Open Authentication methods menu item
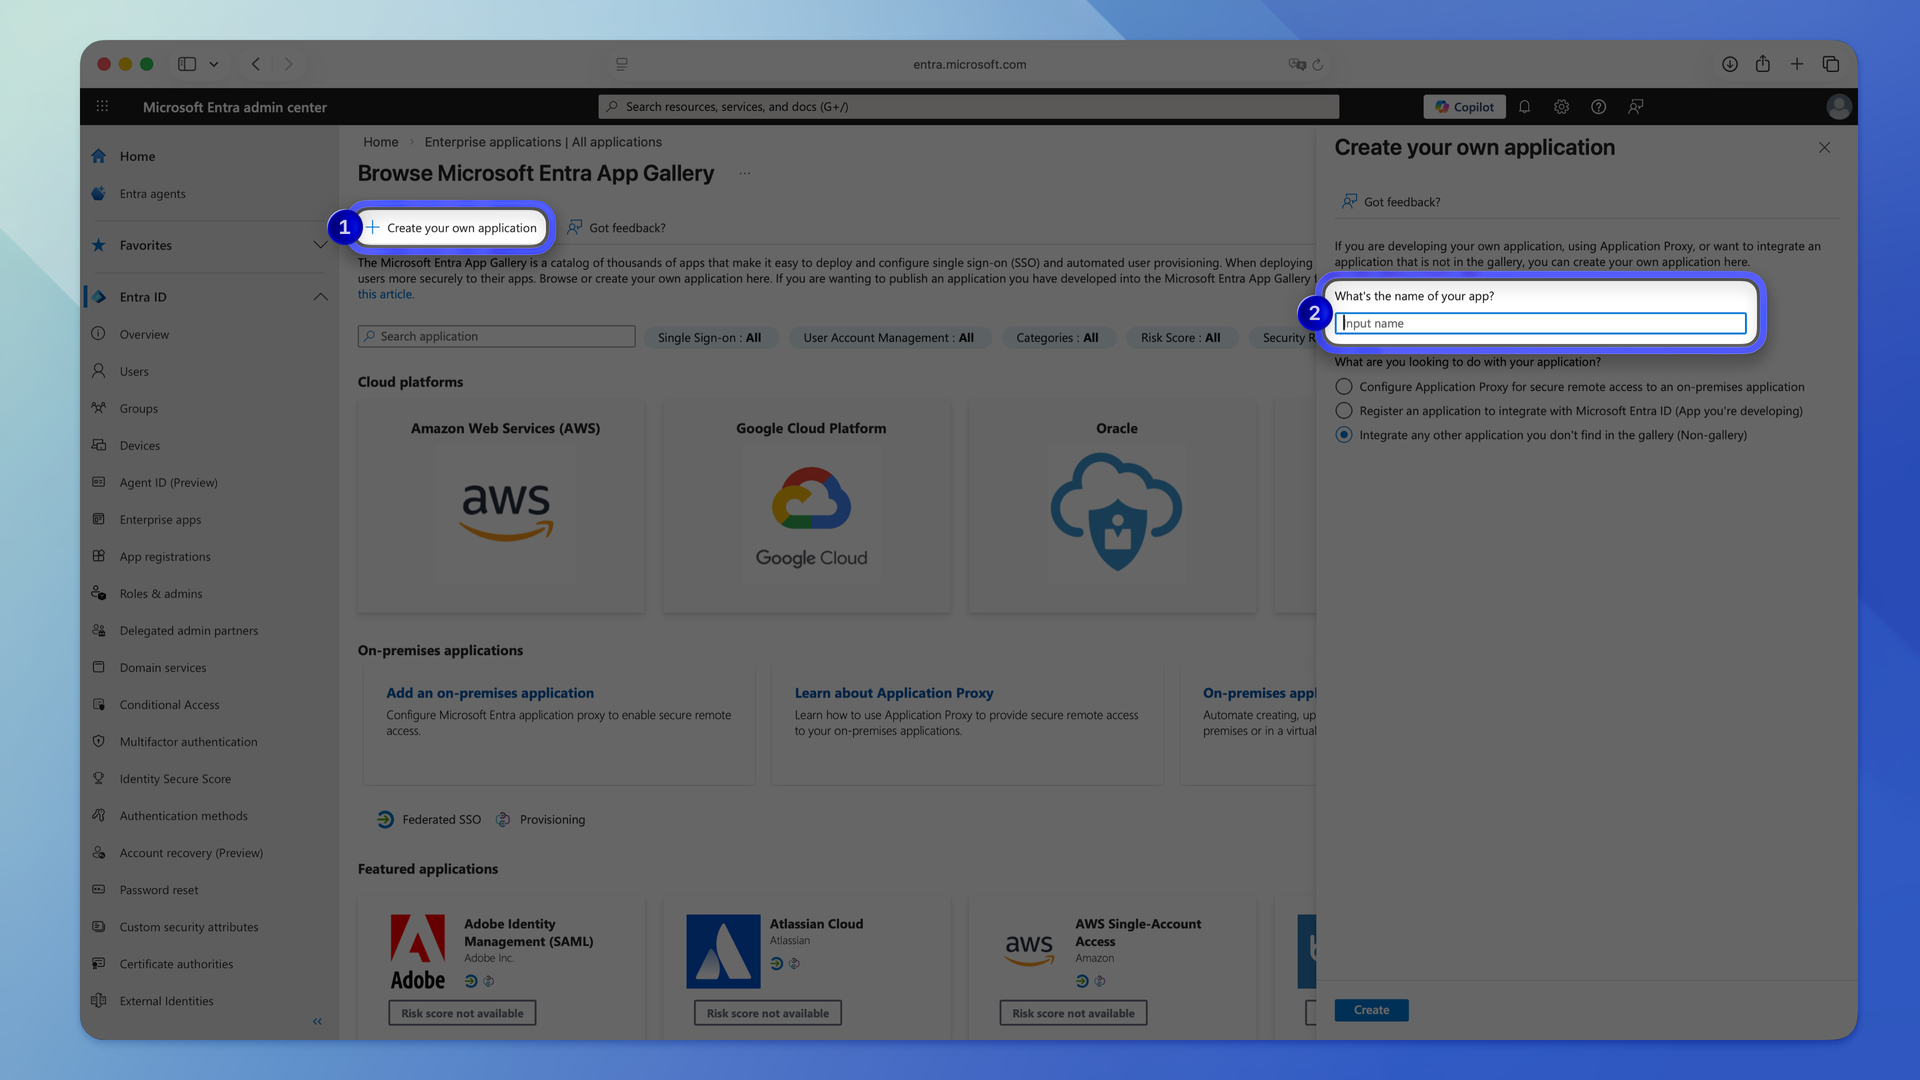The image size is (1920, 1080). click(x=183, y=815)
